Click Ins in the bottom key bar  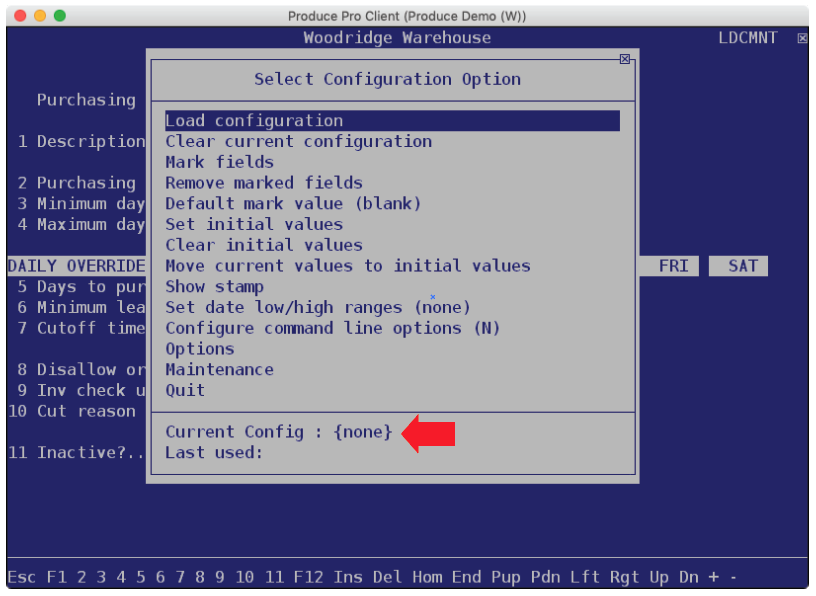pos(348,577)
